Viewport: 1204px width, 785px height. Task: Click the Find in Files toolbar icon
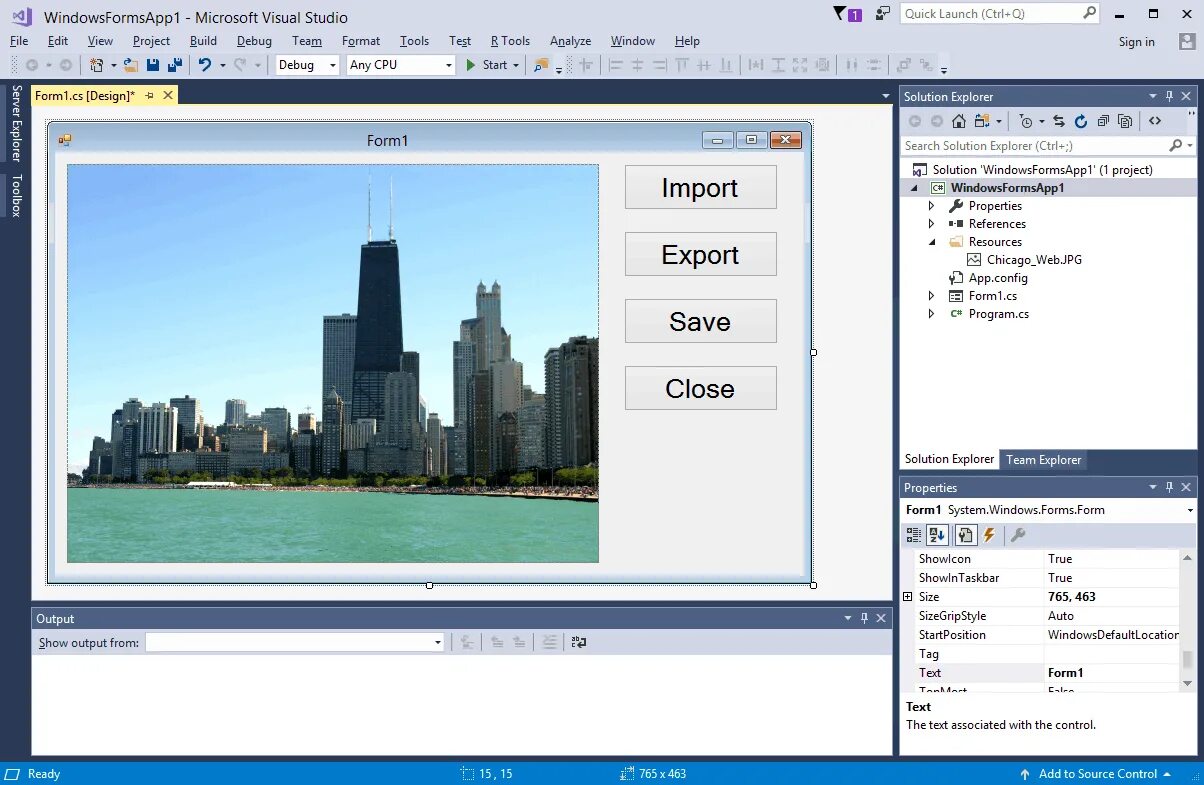[540, 65]
